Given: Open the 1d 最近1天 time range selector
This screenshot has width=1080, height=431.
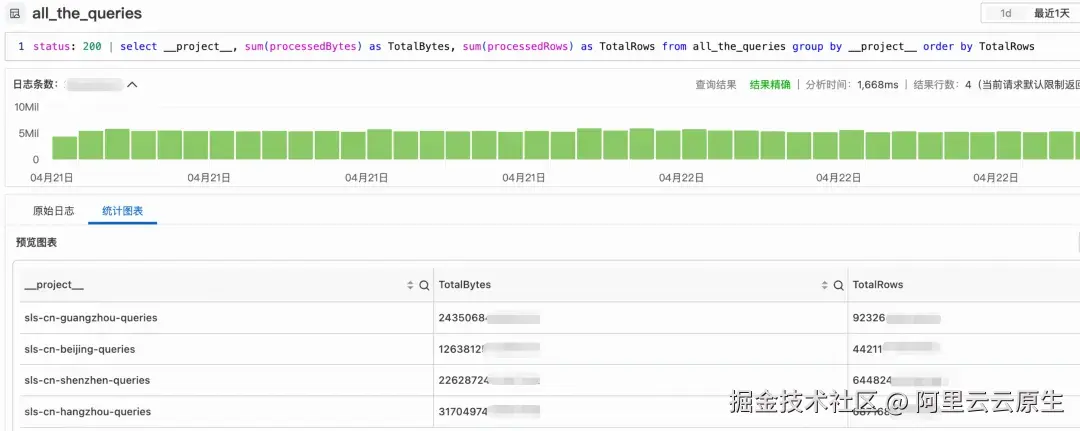Looking at the screenshot, I should tap(1030, 13).
